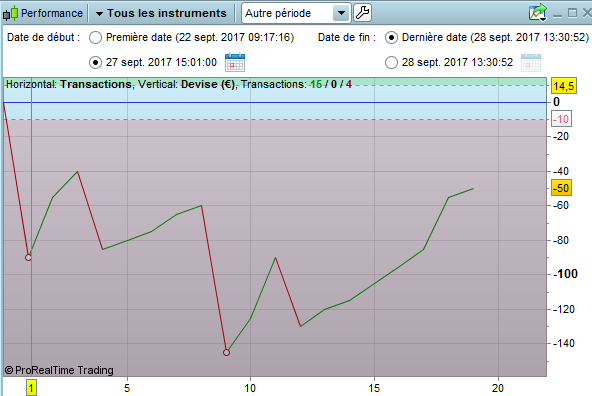Click the -10 red threshold label
592x396 pixels.
(x=561, y=119)
